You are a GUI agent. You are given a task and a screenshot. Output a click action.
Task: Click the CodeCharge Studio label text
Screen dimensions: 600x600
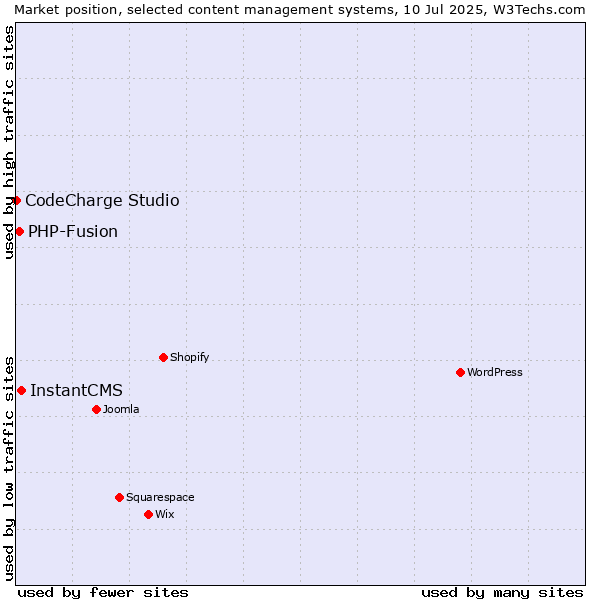102,201
